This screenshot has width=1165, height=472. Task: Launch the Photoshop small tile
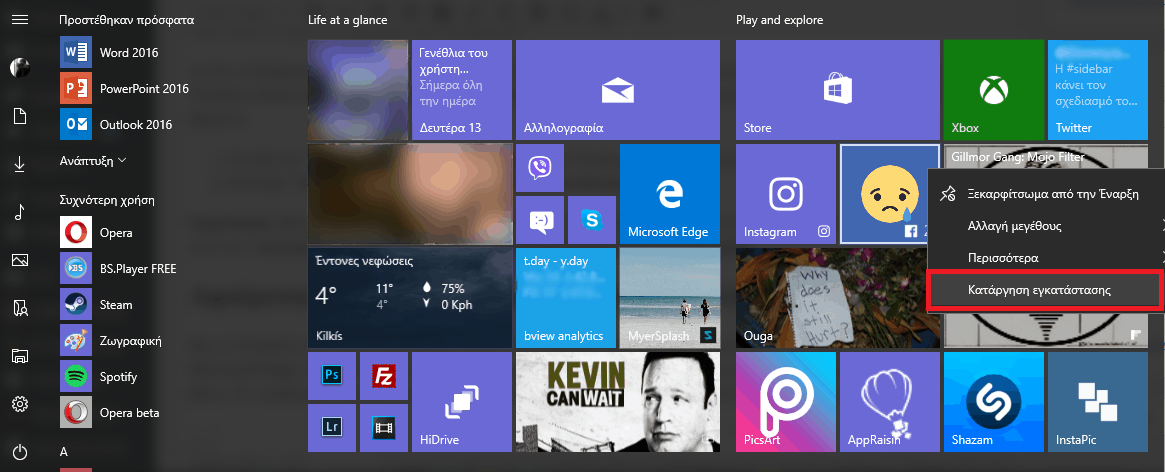331,376
